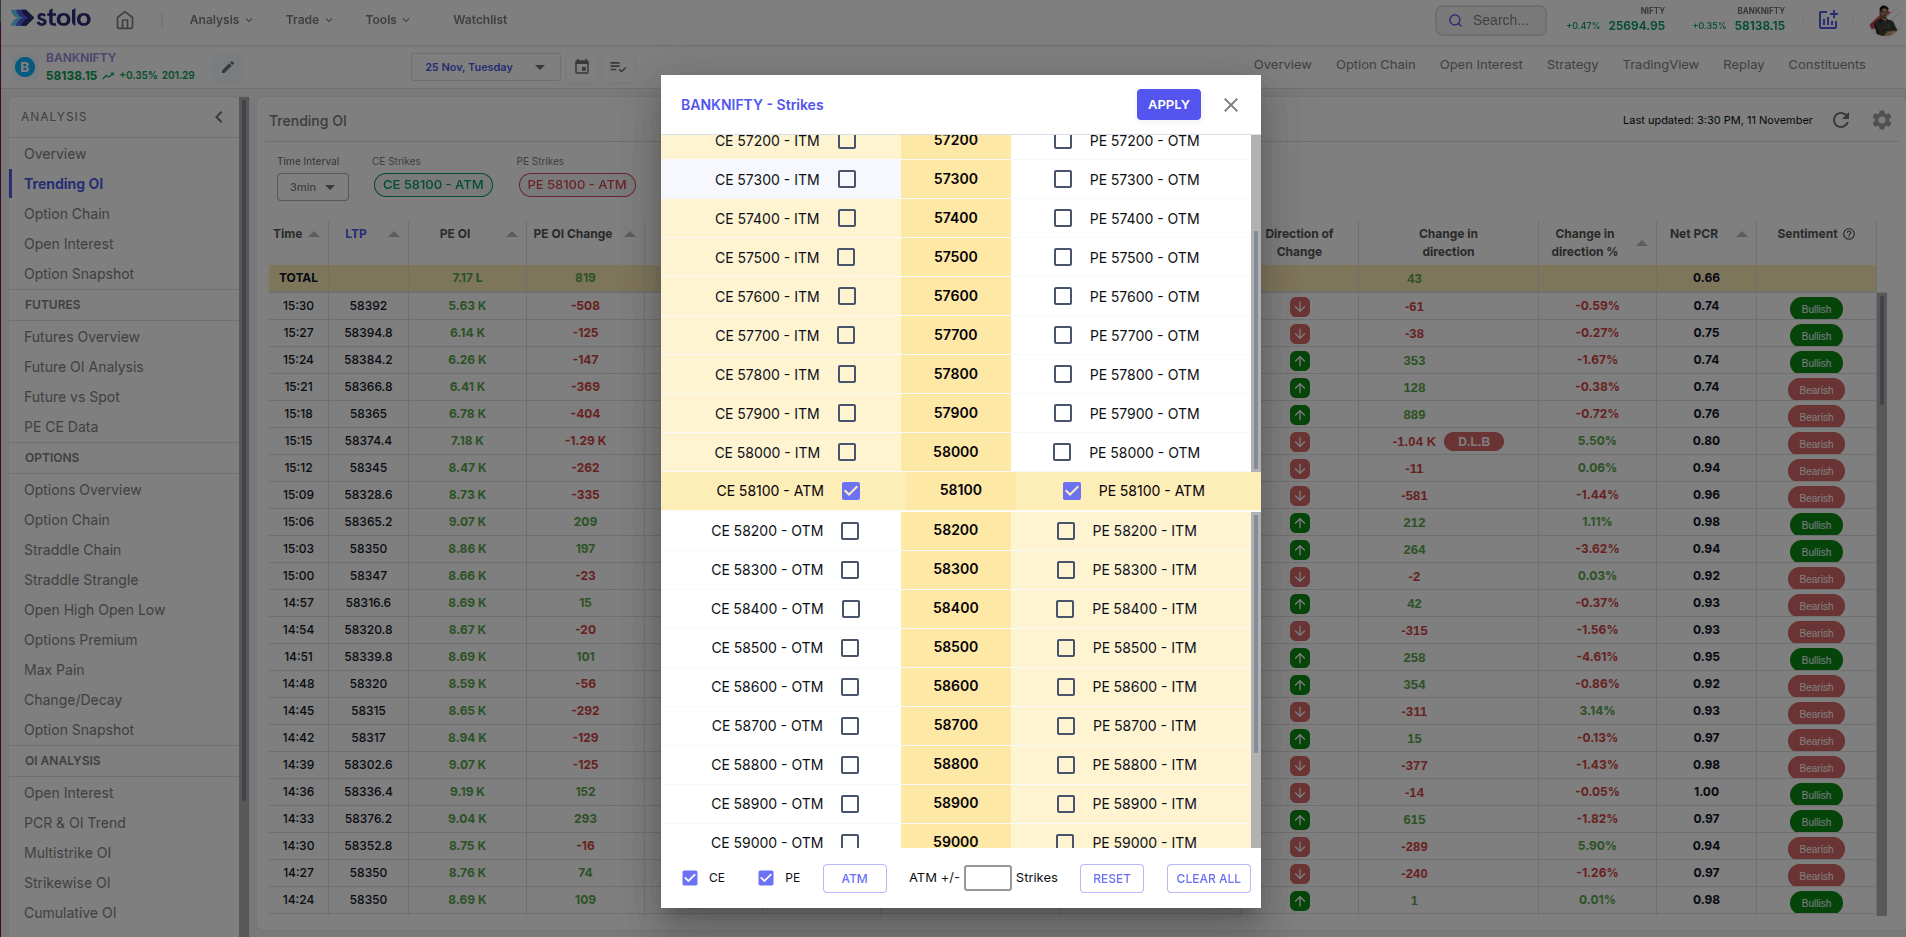1906x937 pixels.
Task: Click the APPLY button
Action: pos(1168,105)
